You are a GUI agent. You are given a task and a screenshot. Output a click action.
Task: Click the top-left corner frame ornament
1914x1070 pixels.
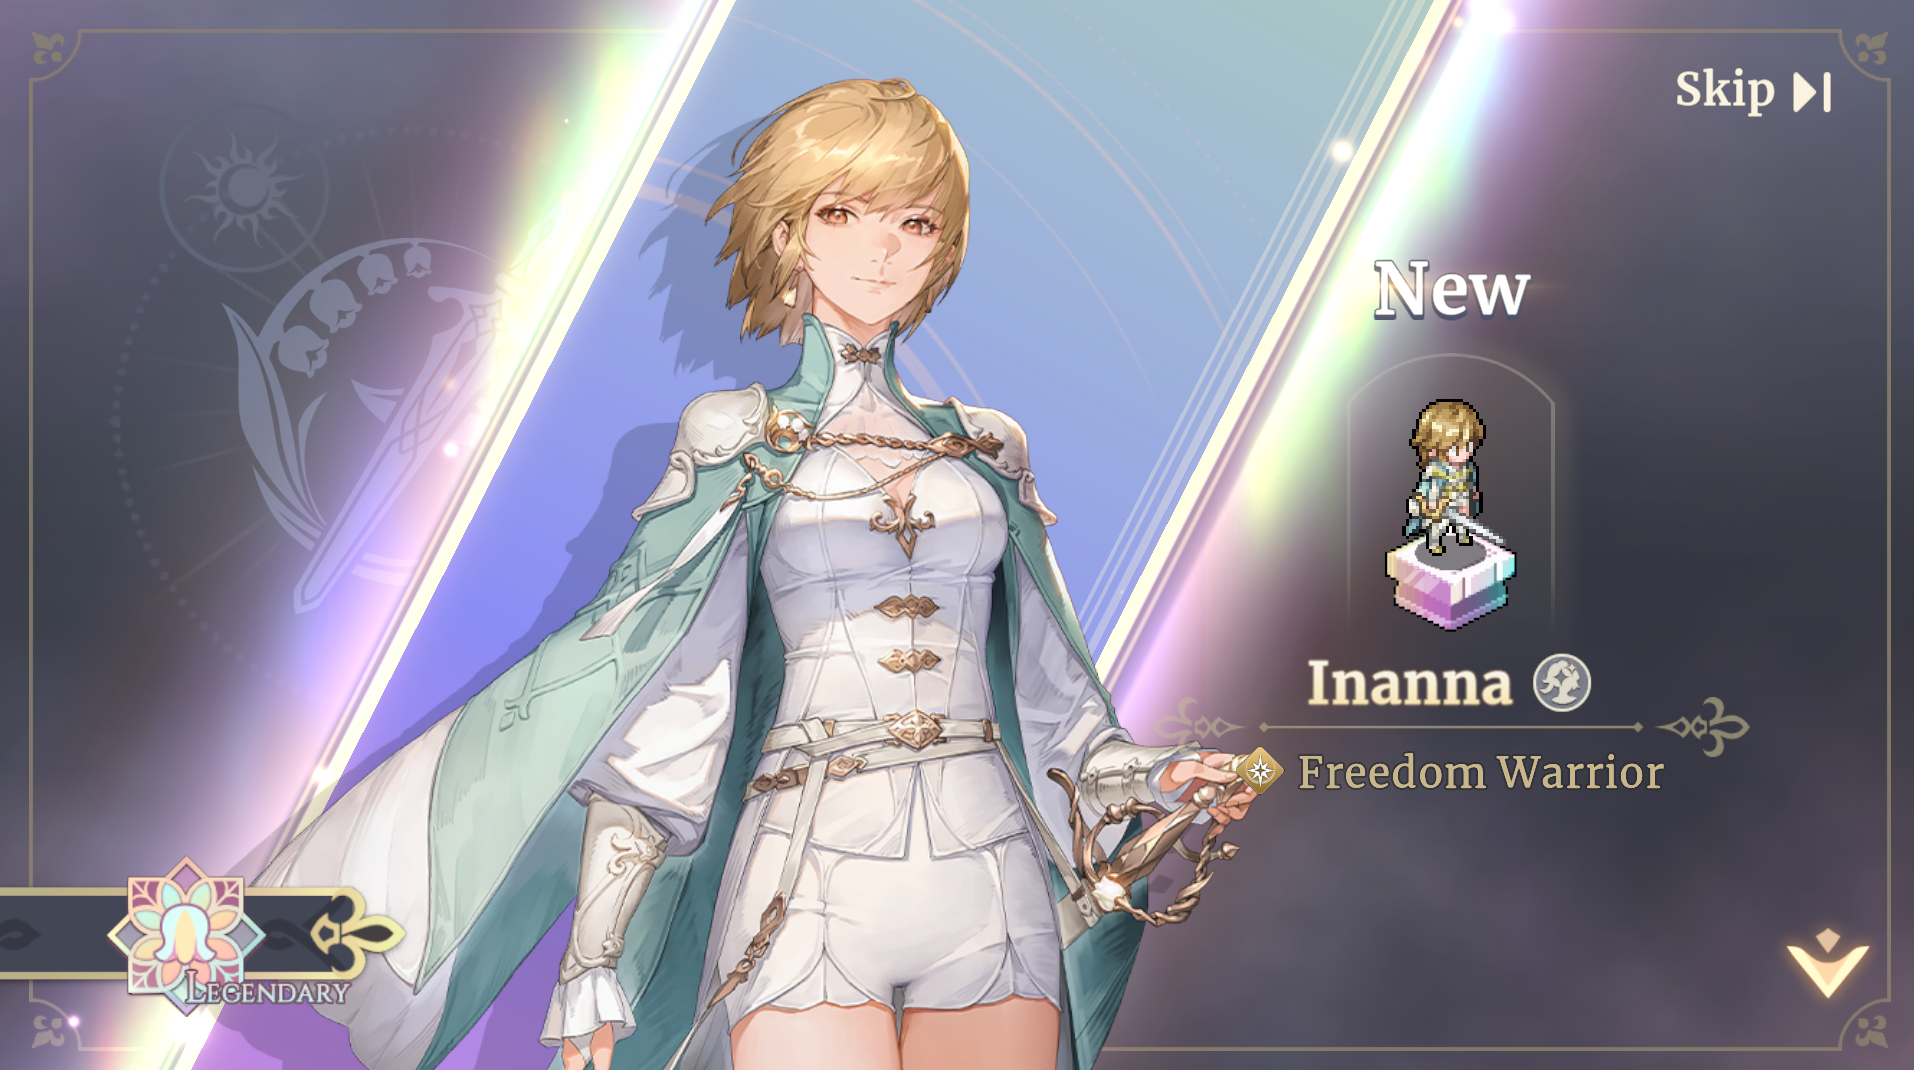(50, 48)
